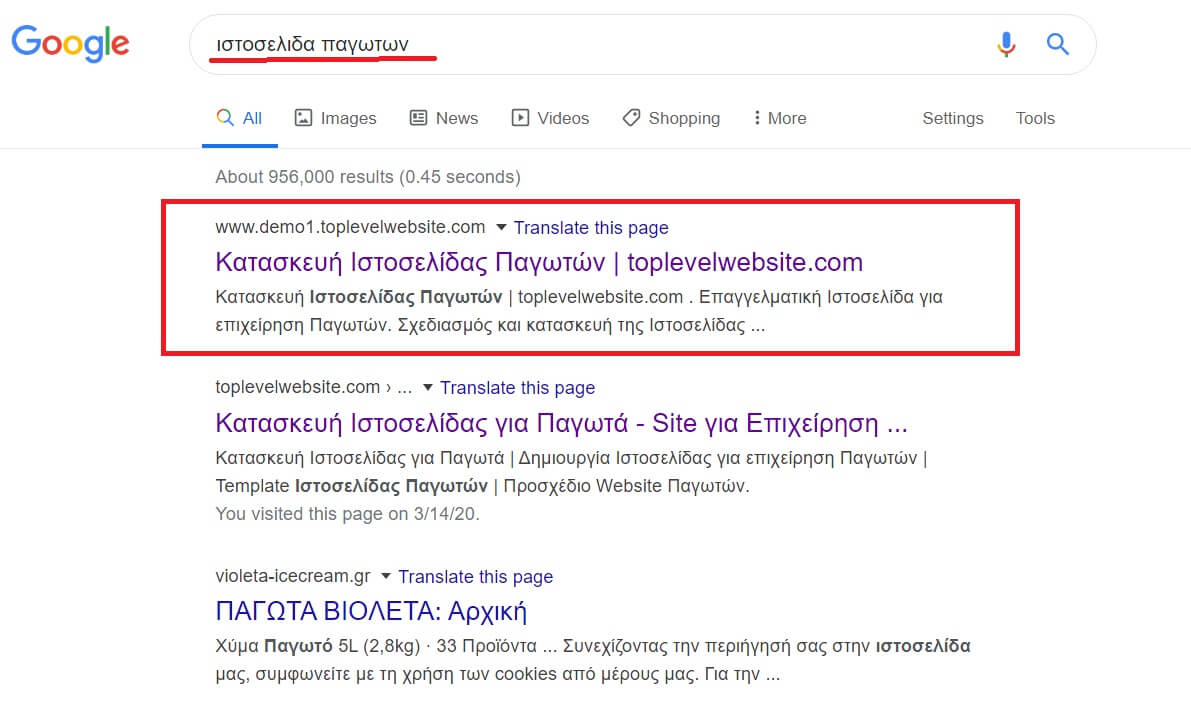Screen dimensions: 1191x711
Task: Click the Google logo
Action: (70, 43)
